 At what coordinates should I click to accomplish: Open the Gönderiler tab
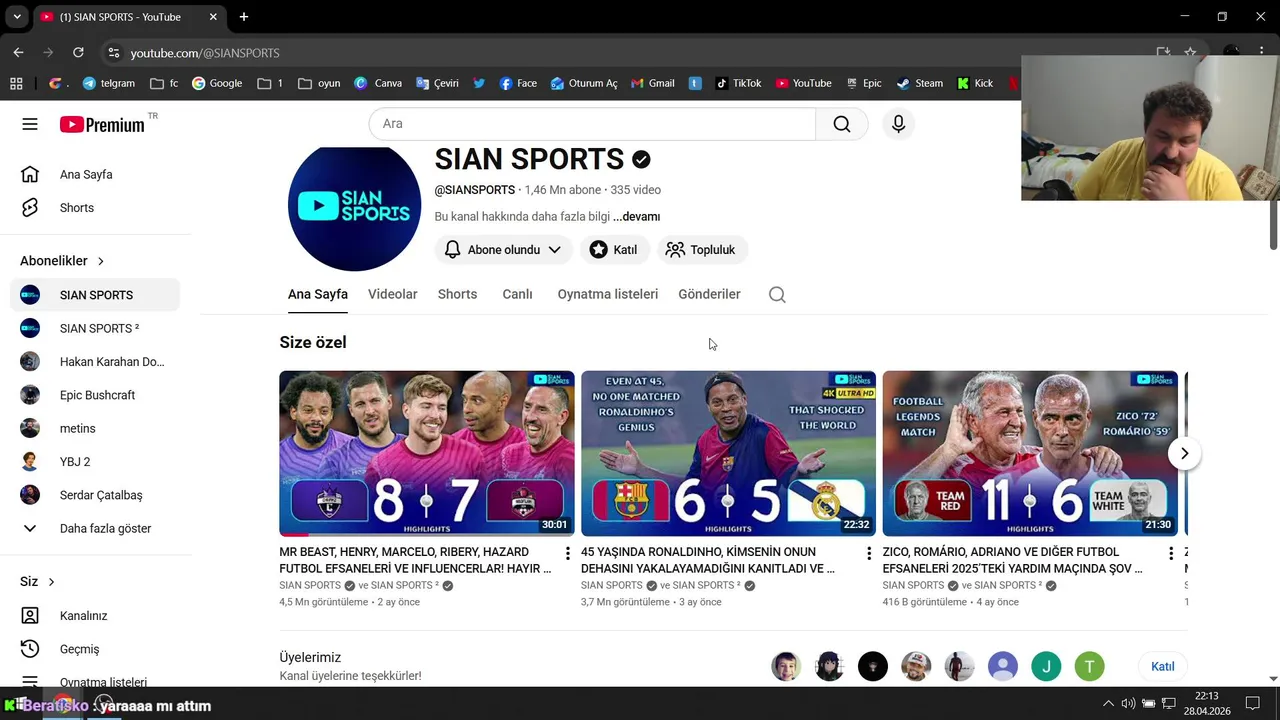tap(709, 294)
